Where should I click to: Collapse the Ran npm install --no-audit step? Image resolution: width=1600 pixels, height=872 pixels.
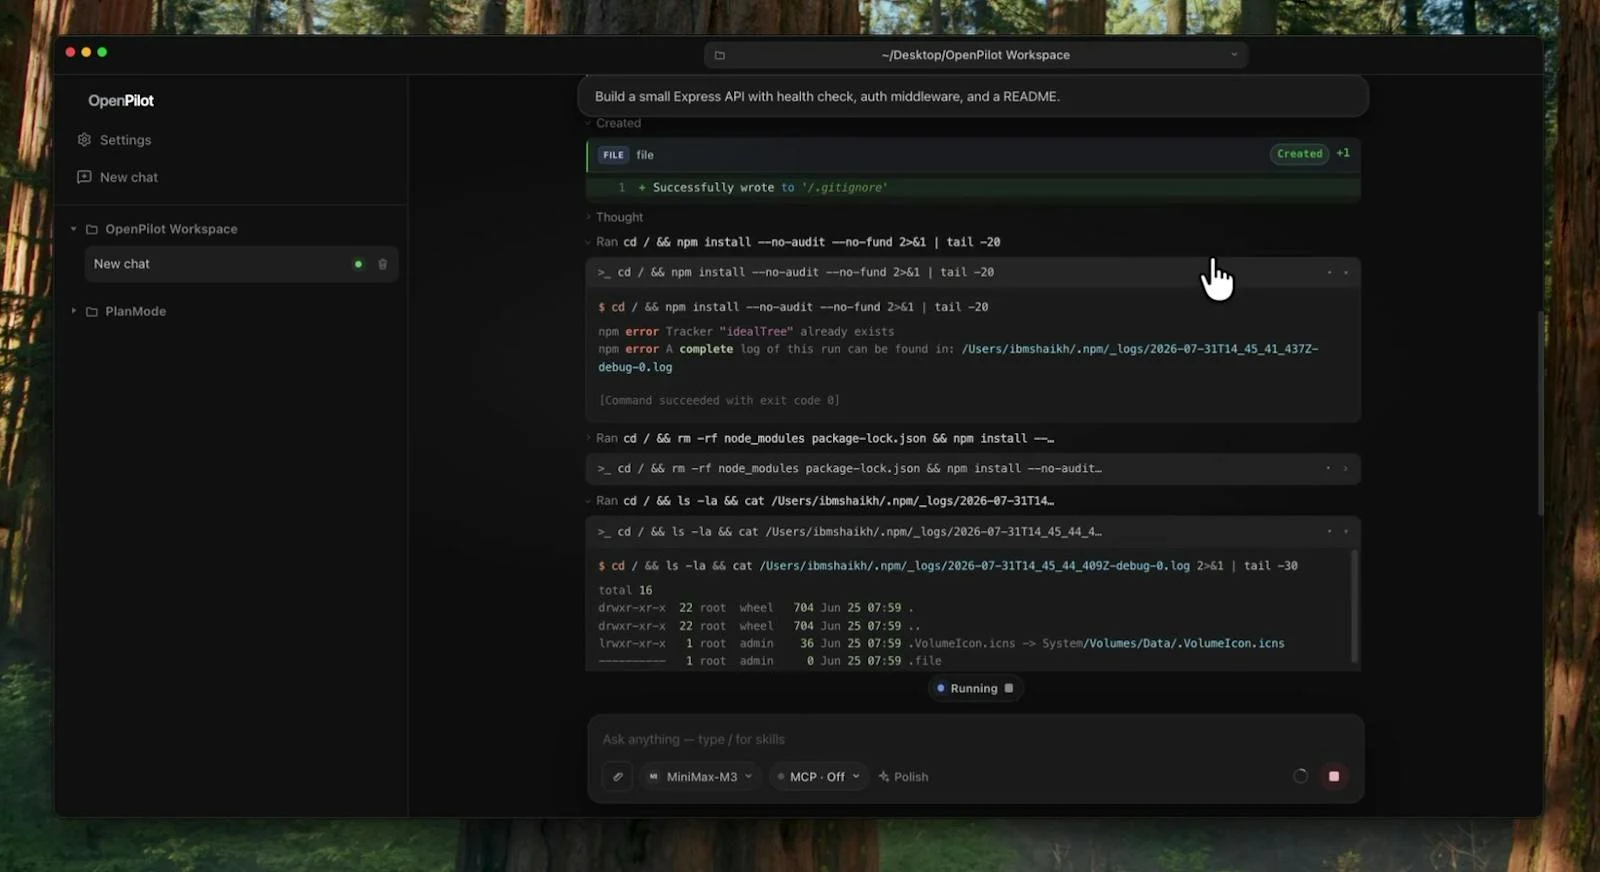coord(793,242)
